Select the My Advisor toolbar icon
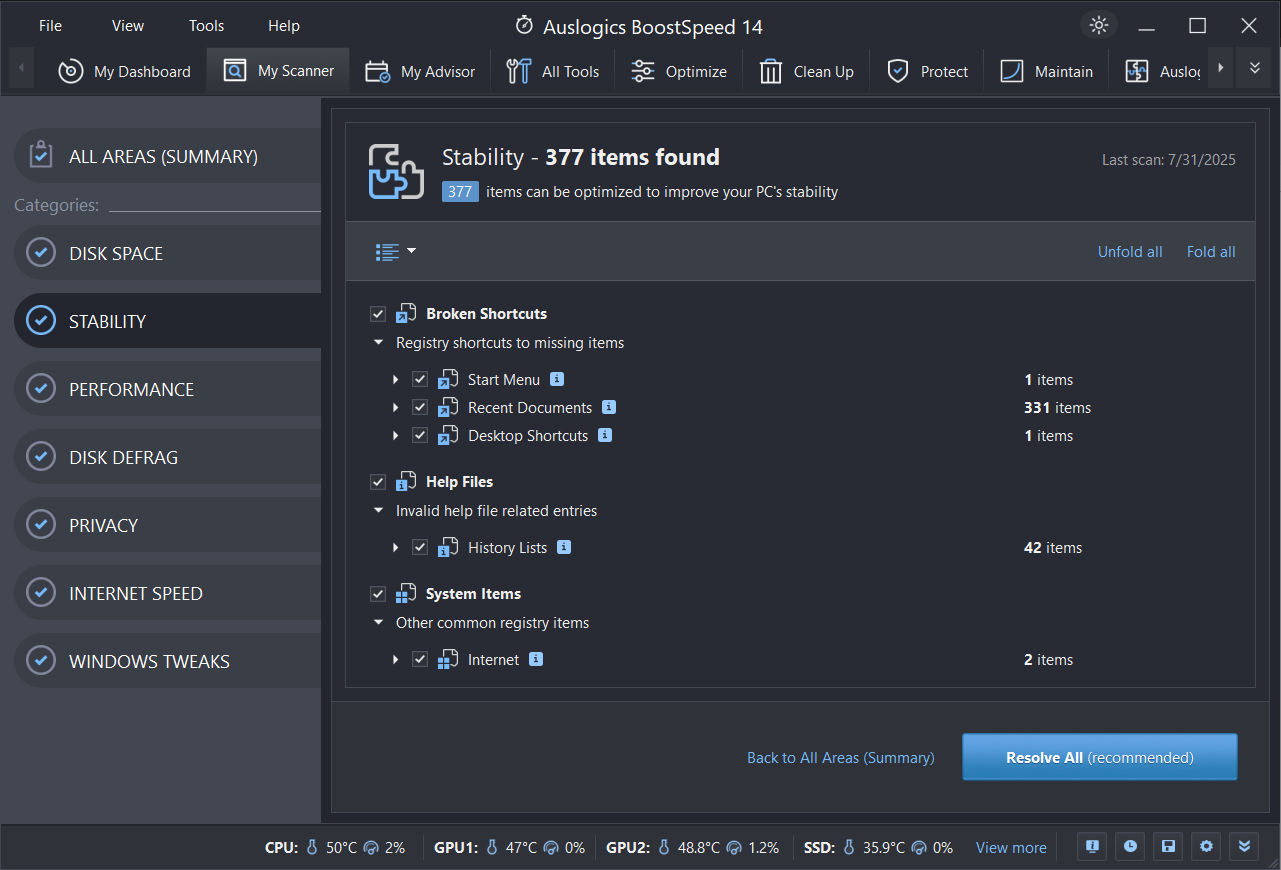The width and height of the screenshot is (1281, 870). [375, 70]
